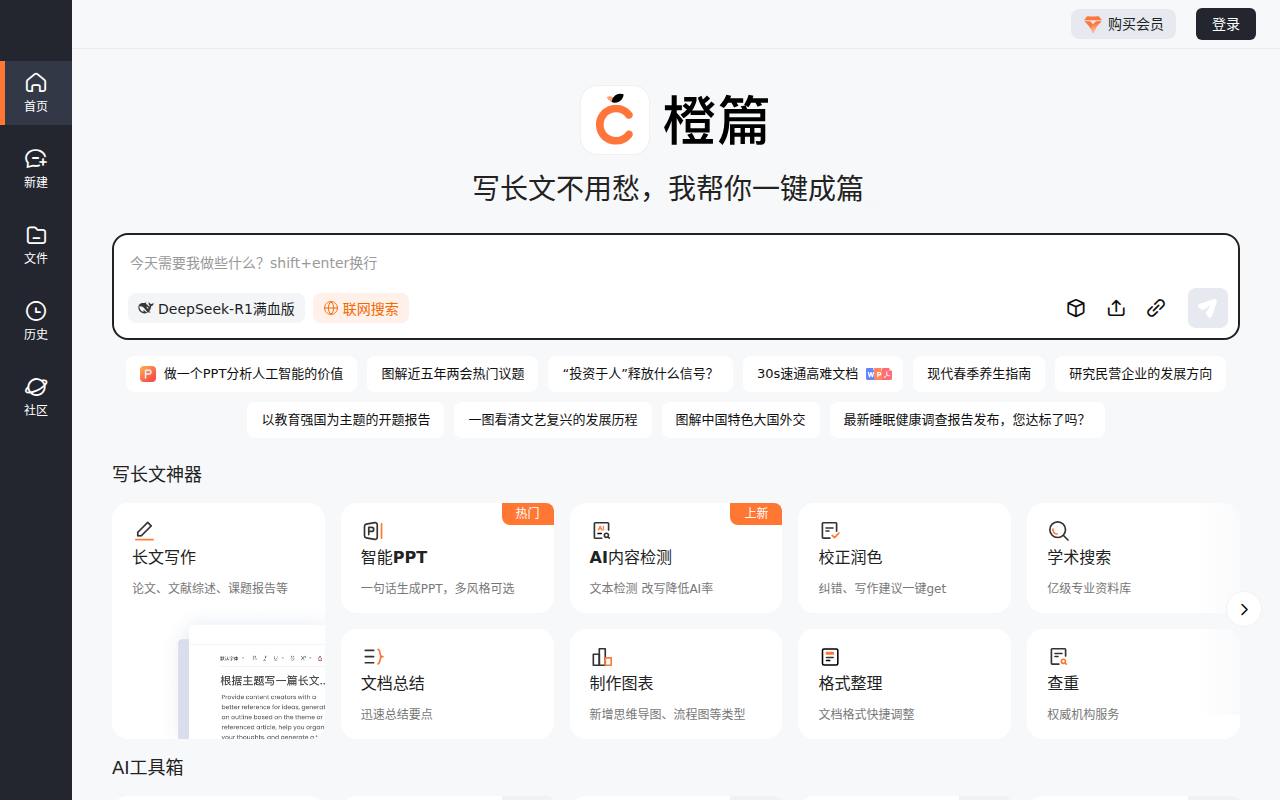
Task: Select the 文档总结 summarizer
Action: click(447, 683)
